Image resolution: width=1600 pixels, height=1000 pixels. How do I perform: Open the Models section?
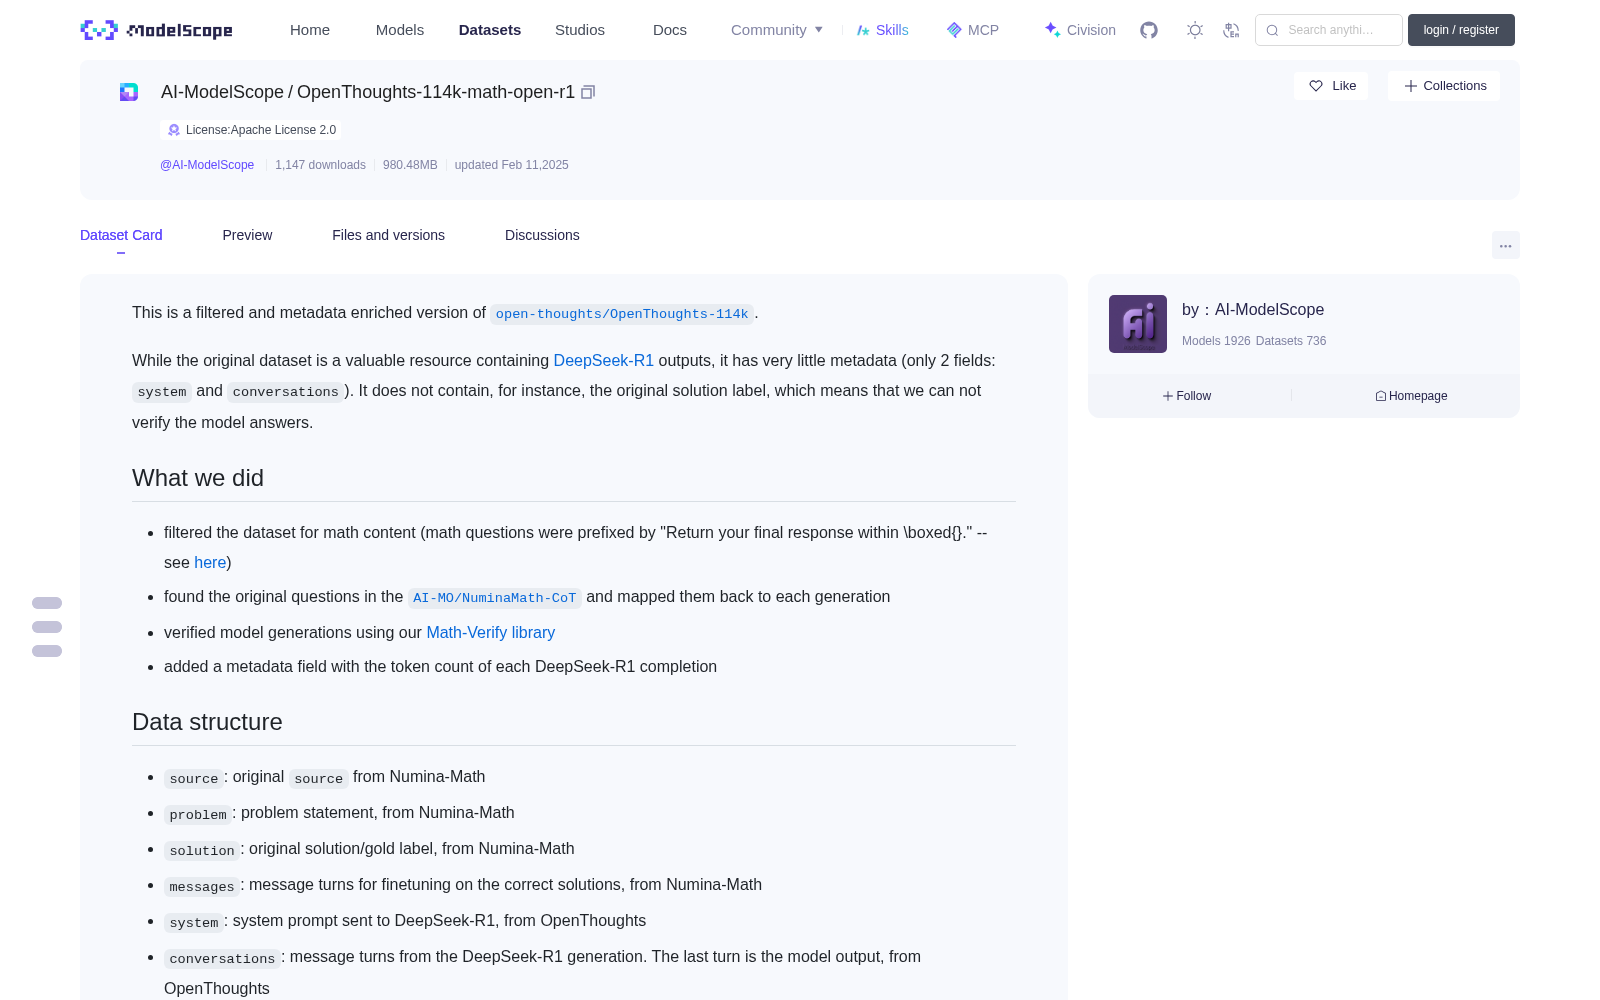pyautogui.click(x=400, y=30)
